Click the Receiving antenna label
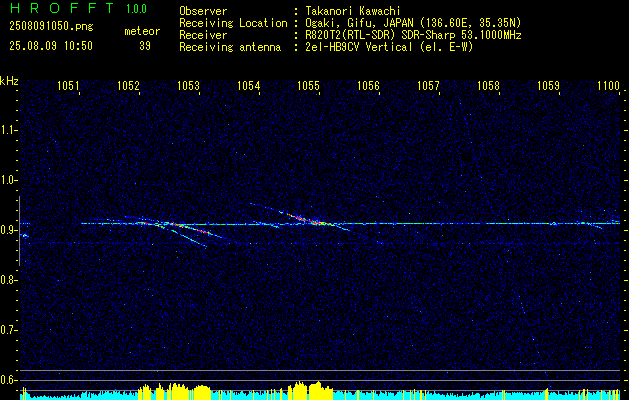The width and height of the screenshot is (629, 400). [x=230, y=48]
